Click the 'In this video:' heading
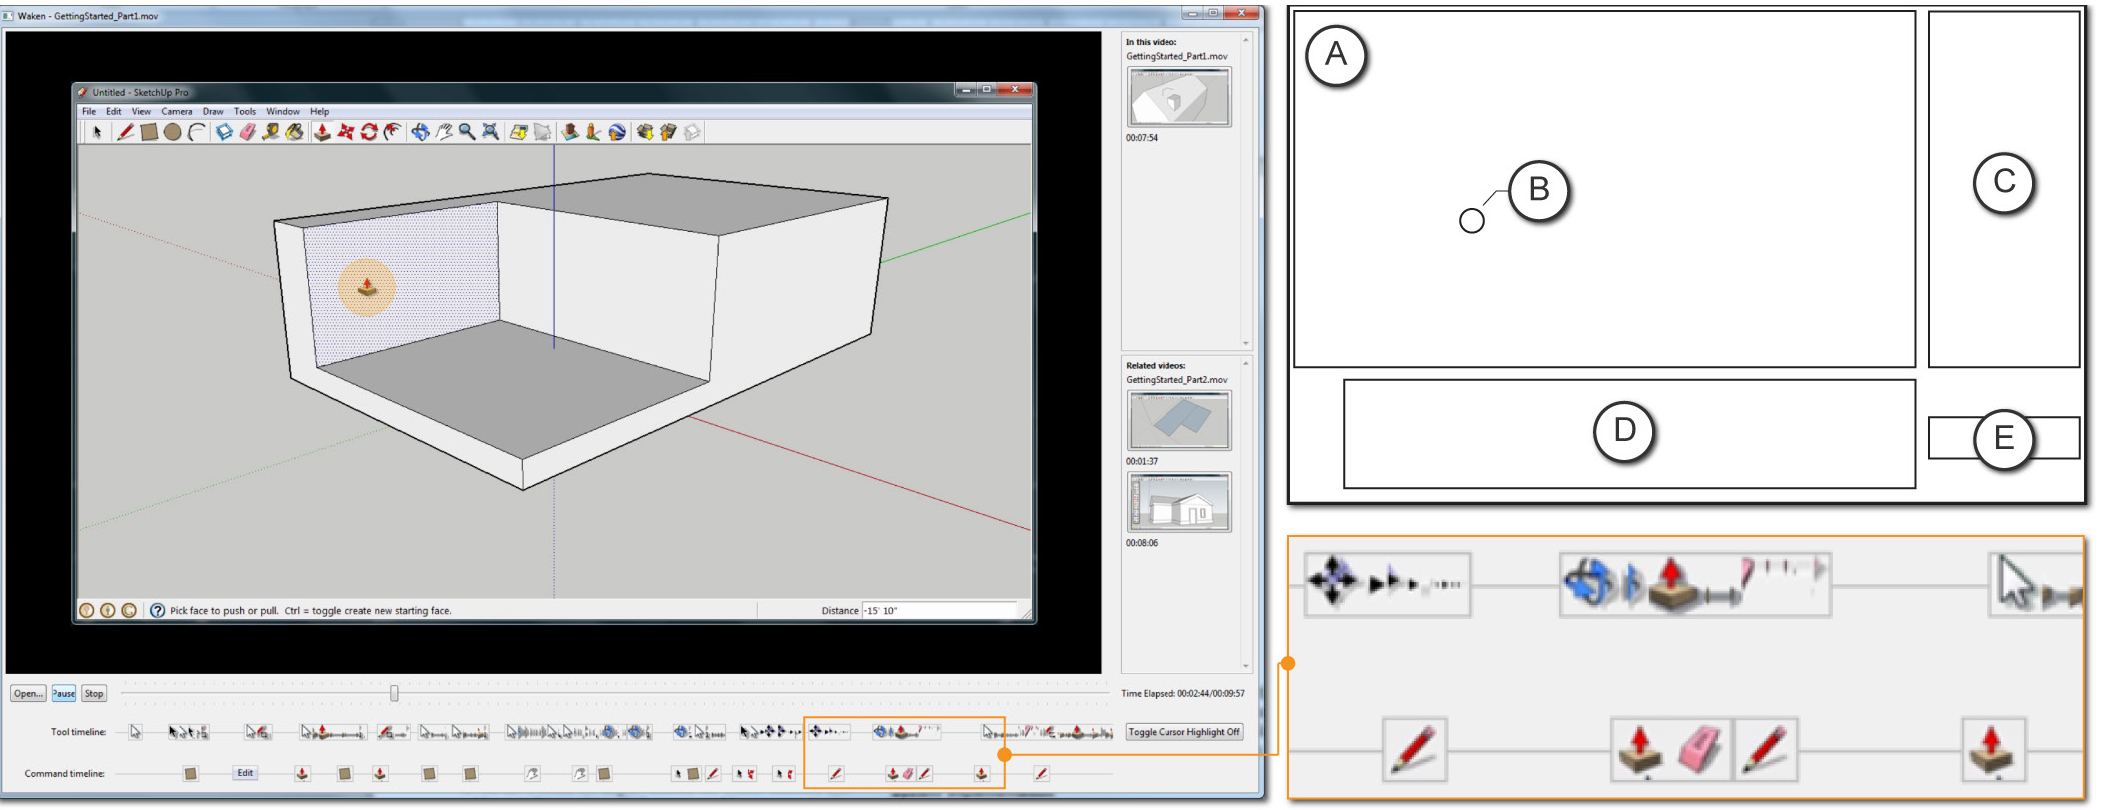 tap(1151, 42)
